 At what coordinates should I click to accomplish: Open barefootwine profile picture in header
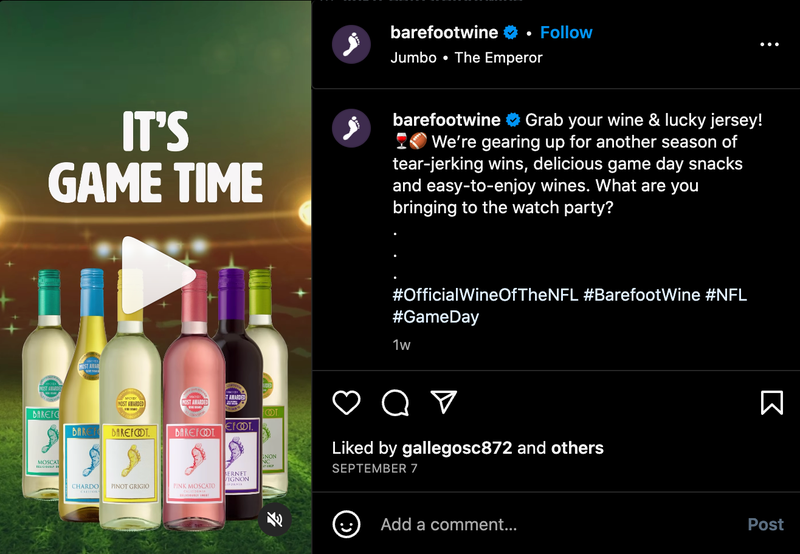coord(351,44)
